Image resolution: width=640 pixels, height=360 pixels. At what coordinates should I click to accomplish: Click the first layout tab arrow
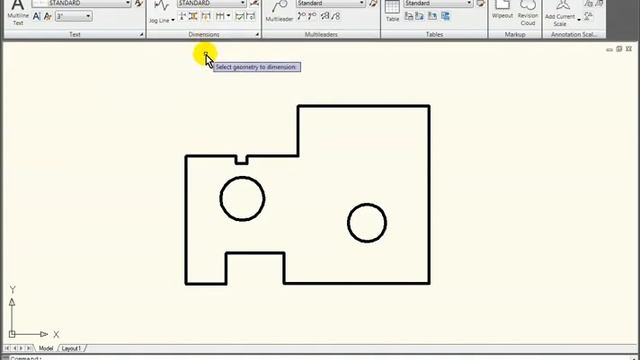[7, 348]
